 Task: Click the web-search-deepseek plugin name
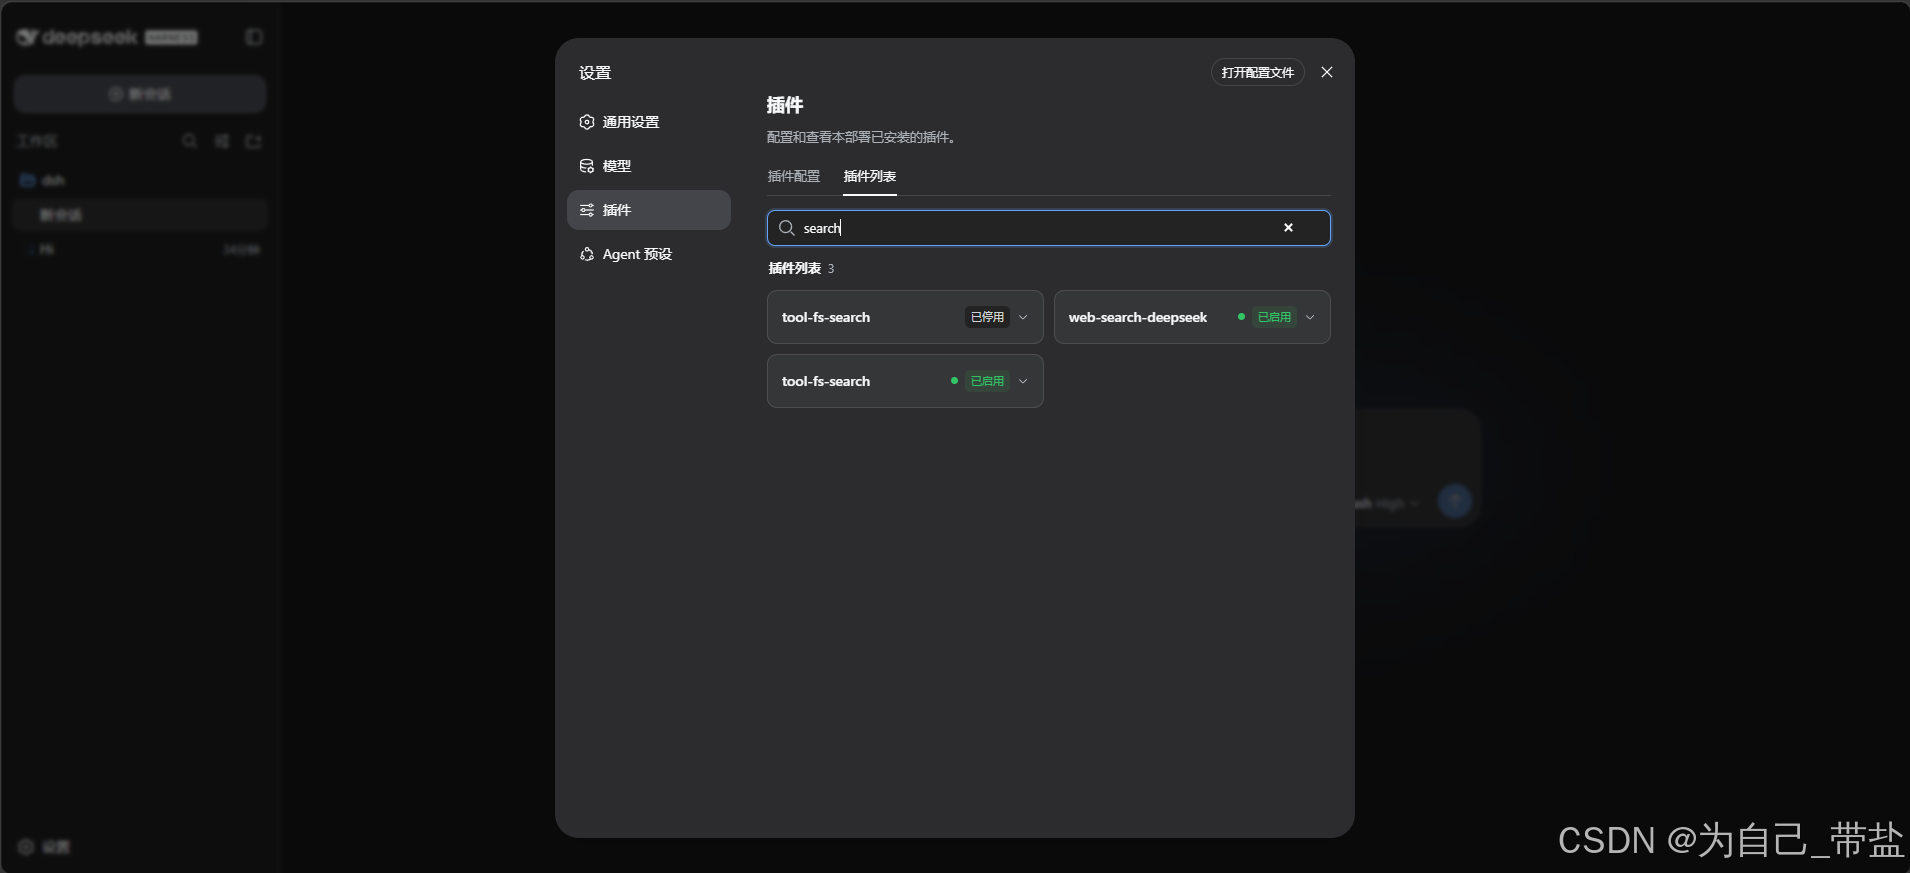tap(1138, 317)
